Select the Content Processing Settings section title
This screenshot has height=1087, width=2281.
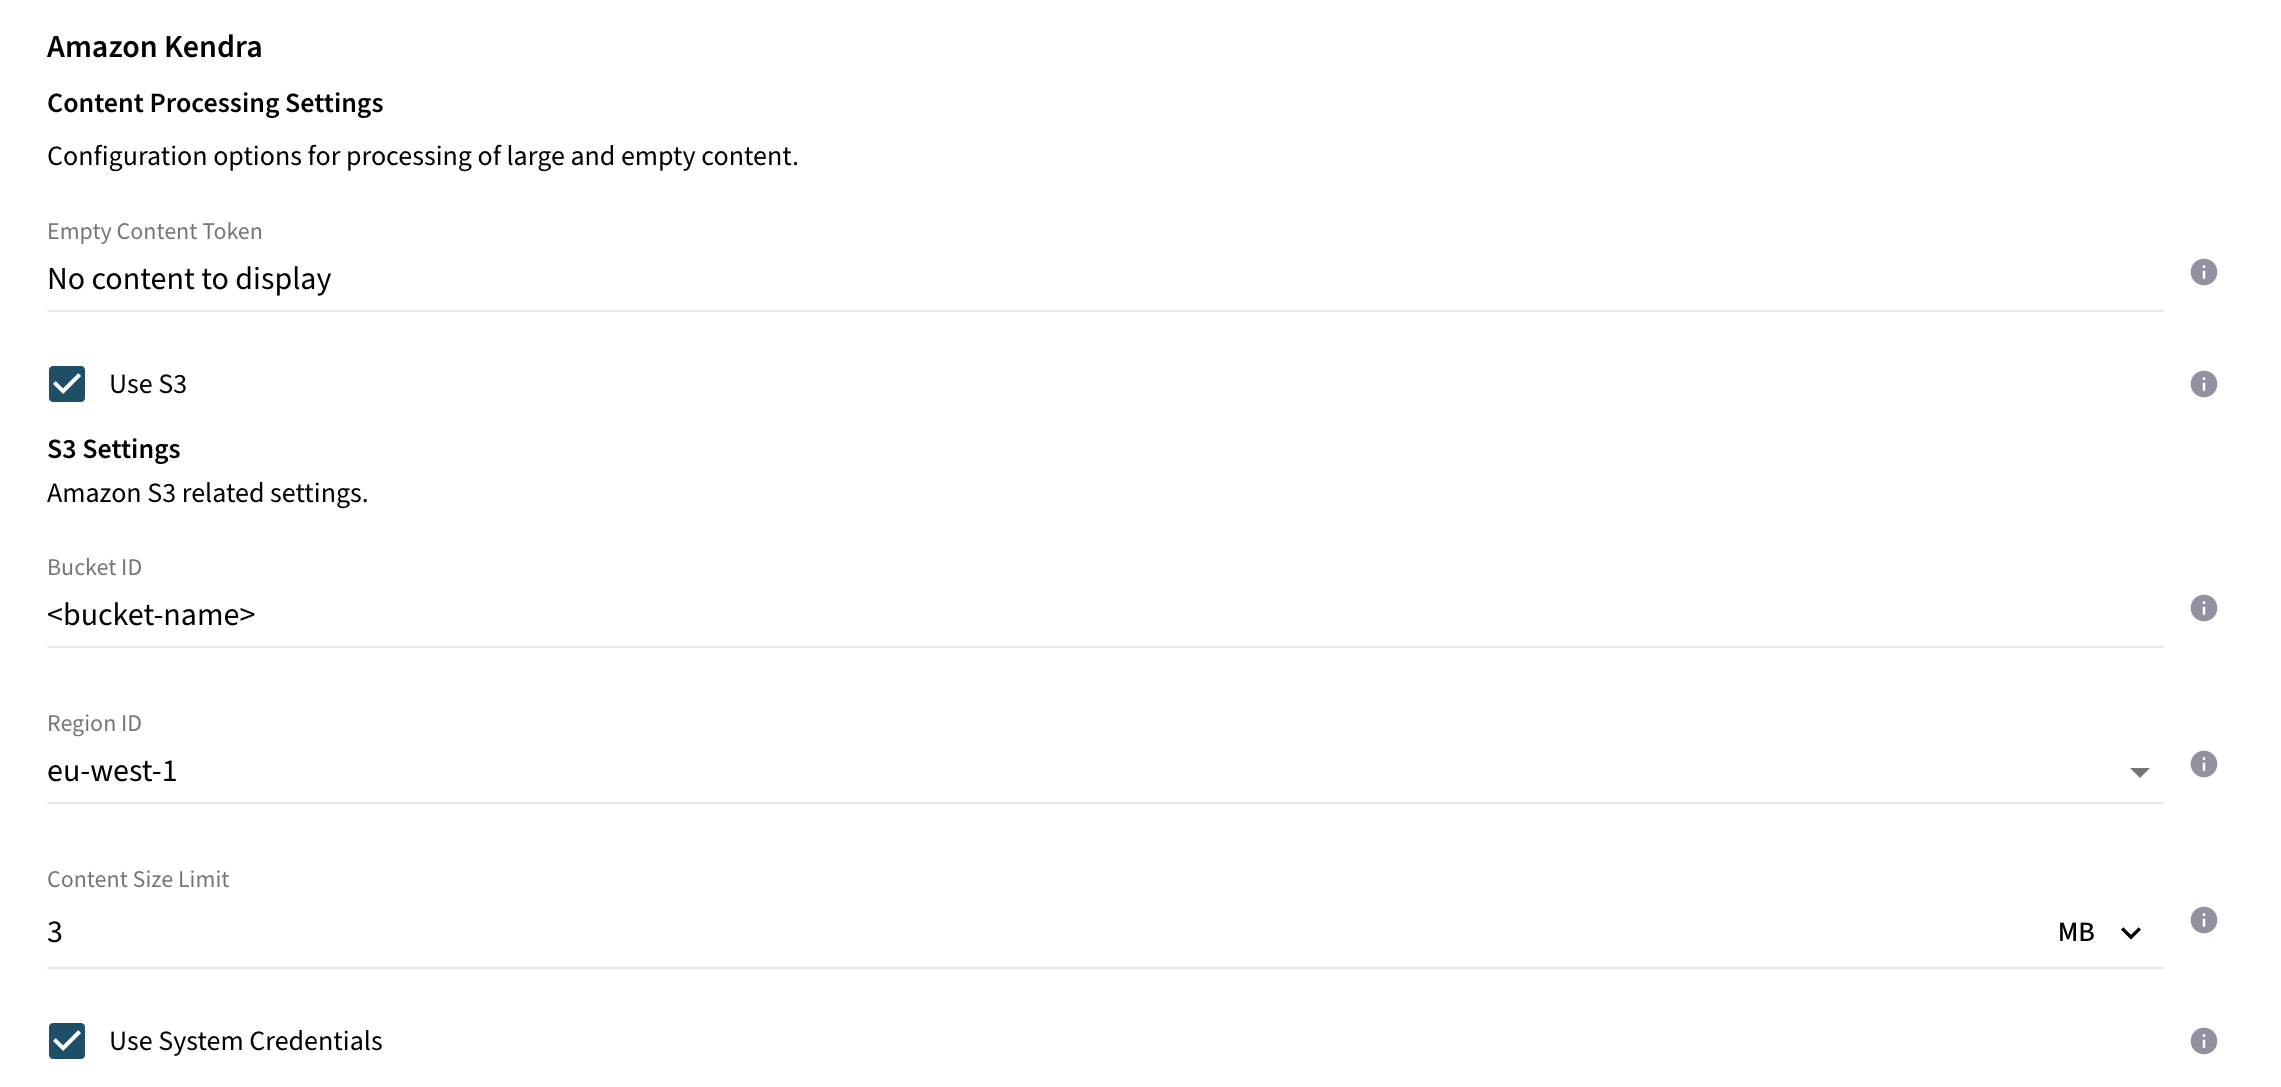[x=215, y=102]
